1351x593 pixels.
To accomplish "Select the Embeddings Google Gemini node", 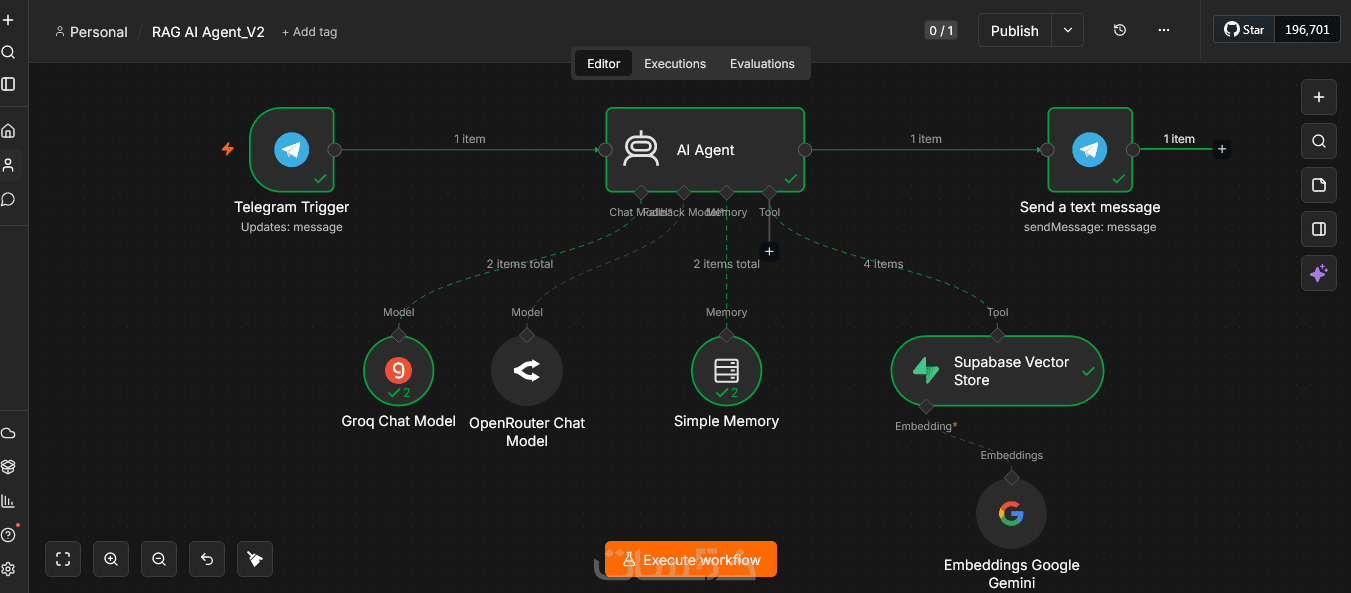I will click(1011, 514).
